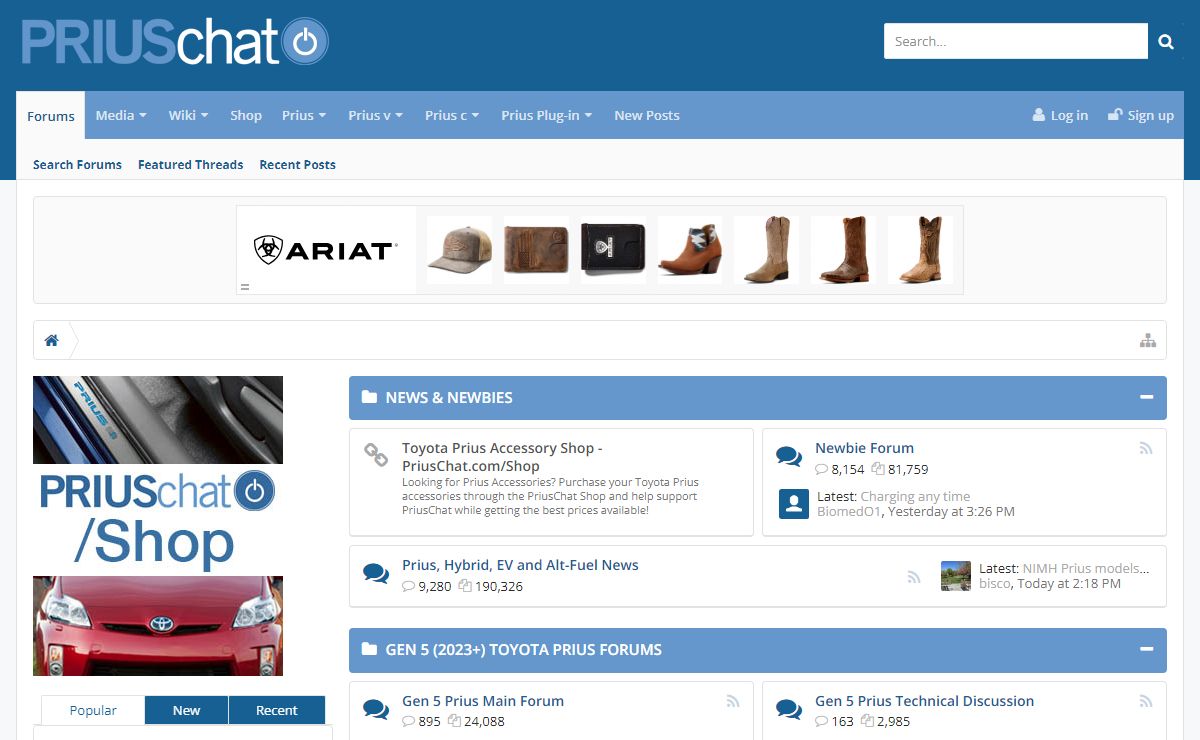Click chat icon beside Gen 5 Prius Main Forum
The image size is (1200, 740).
(x=376, y=710)
